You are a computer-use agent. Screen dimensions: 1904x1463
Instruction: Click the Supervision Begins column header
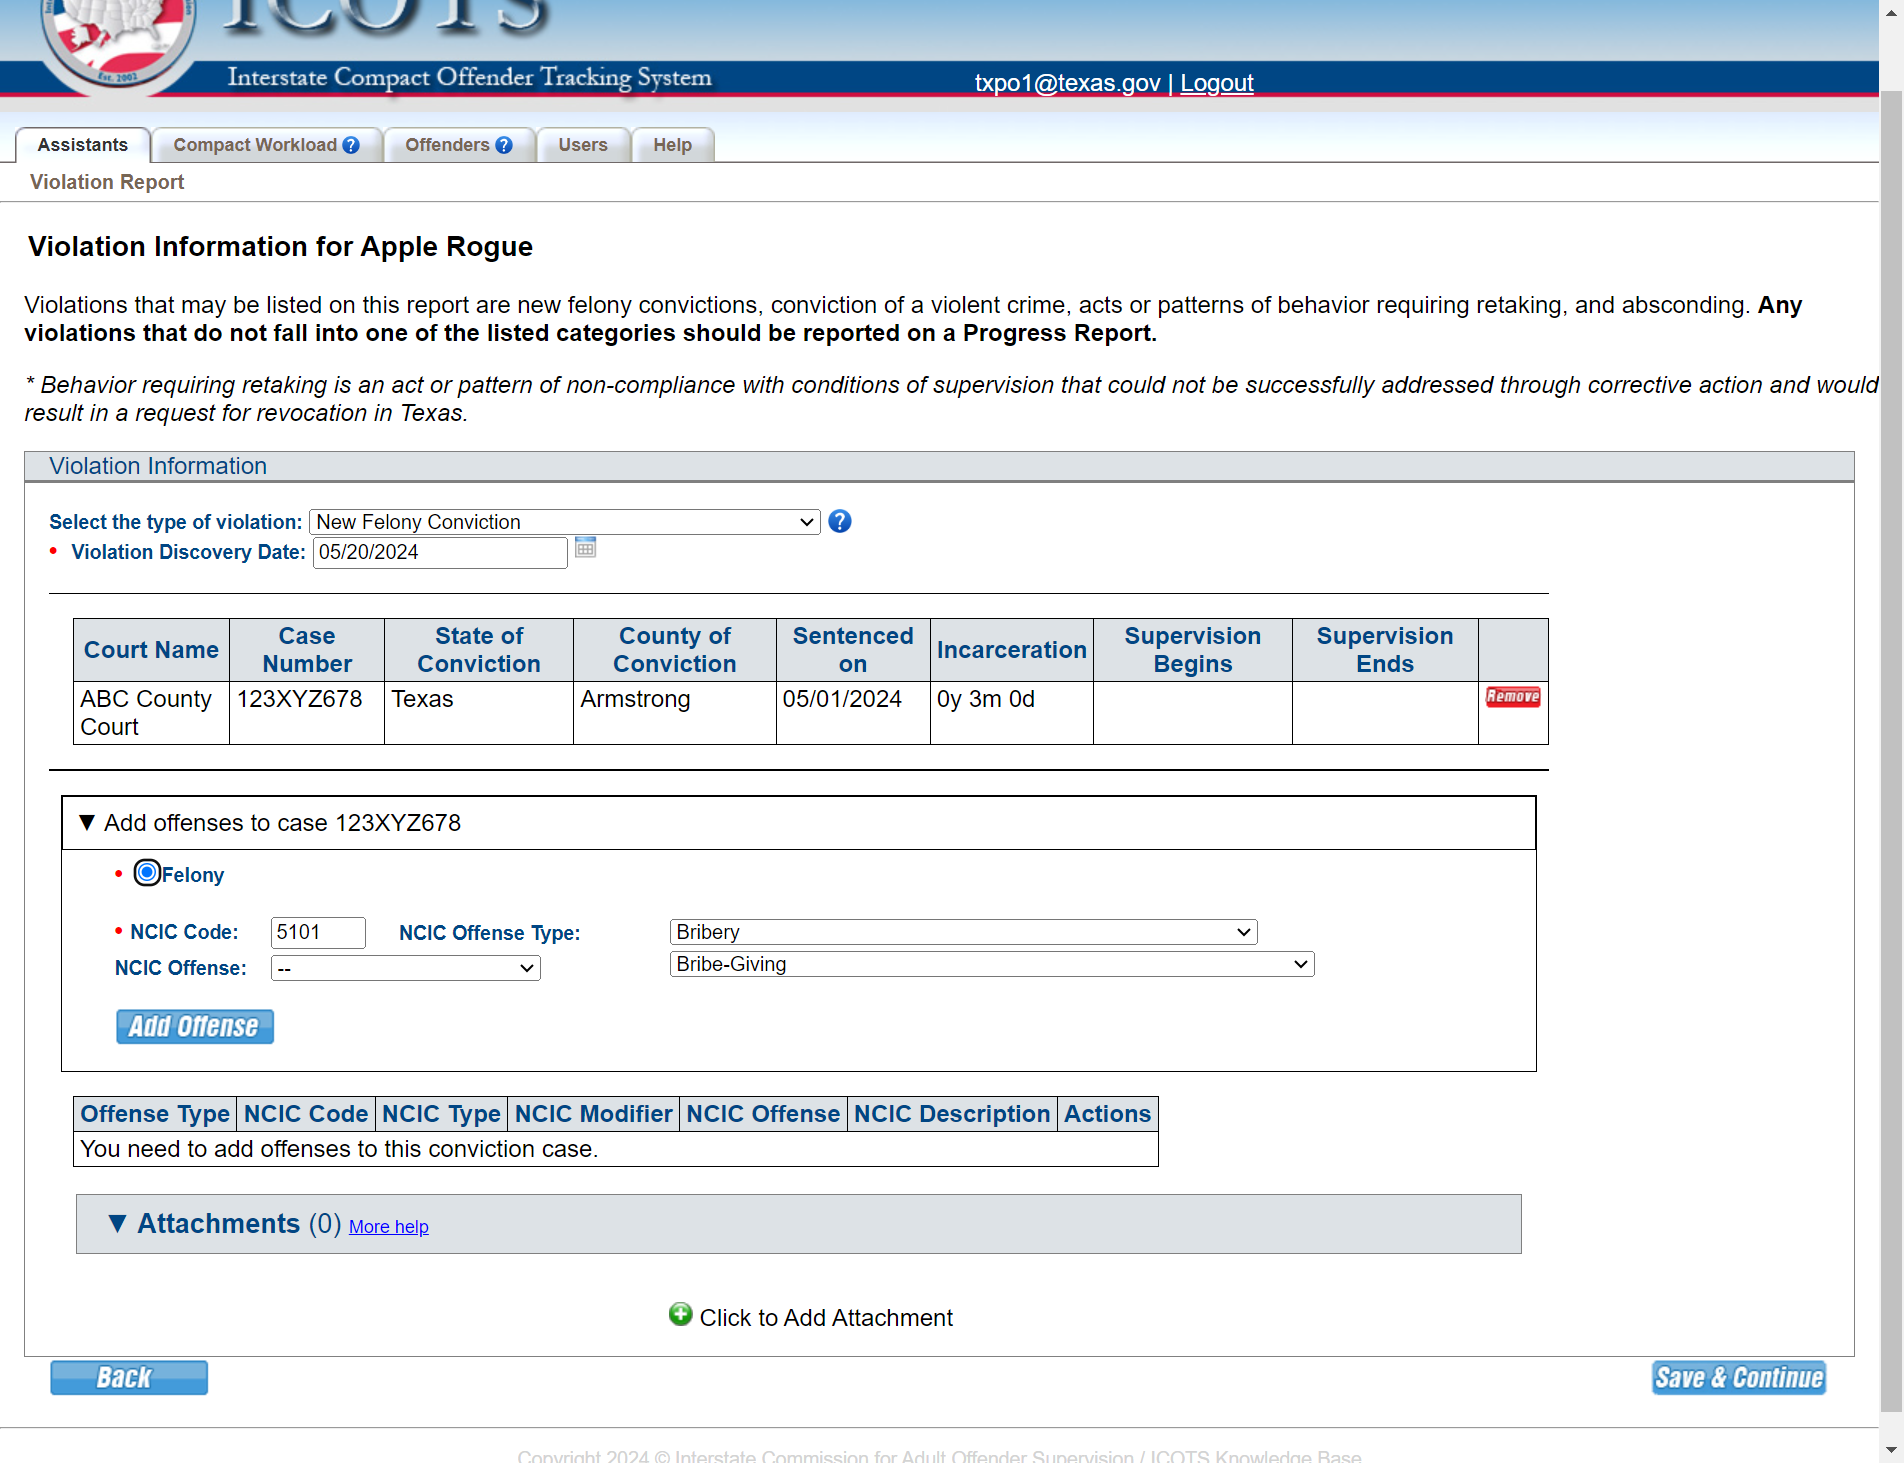1193,650
